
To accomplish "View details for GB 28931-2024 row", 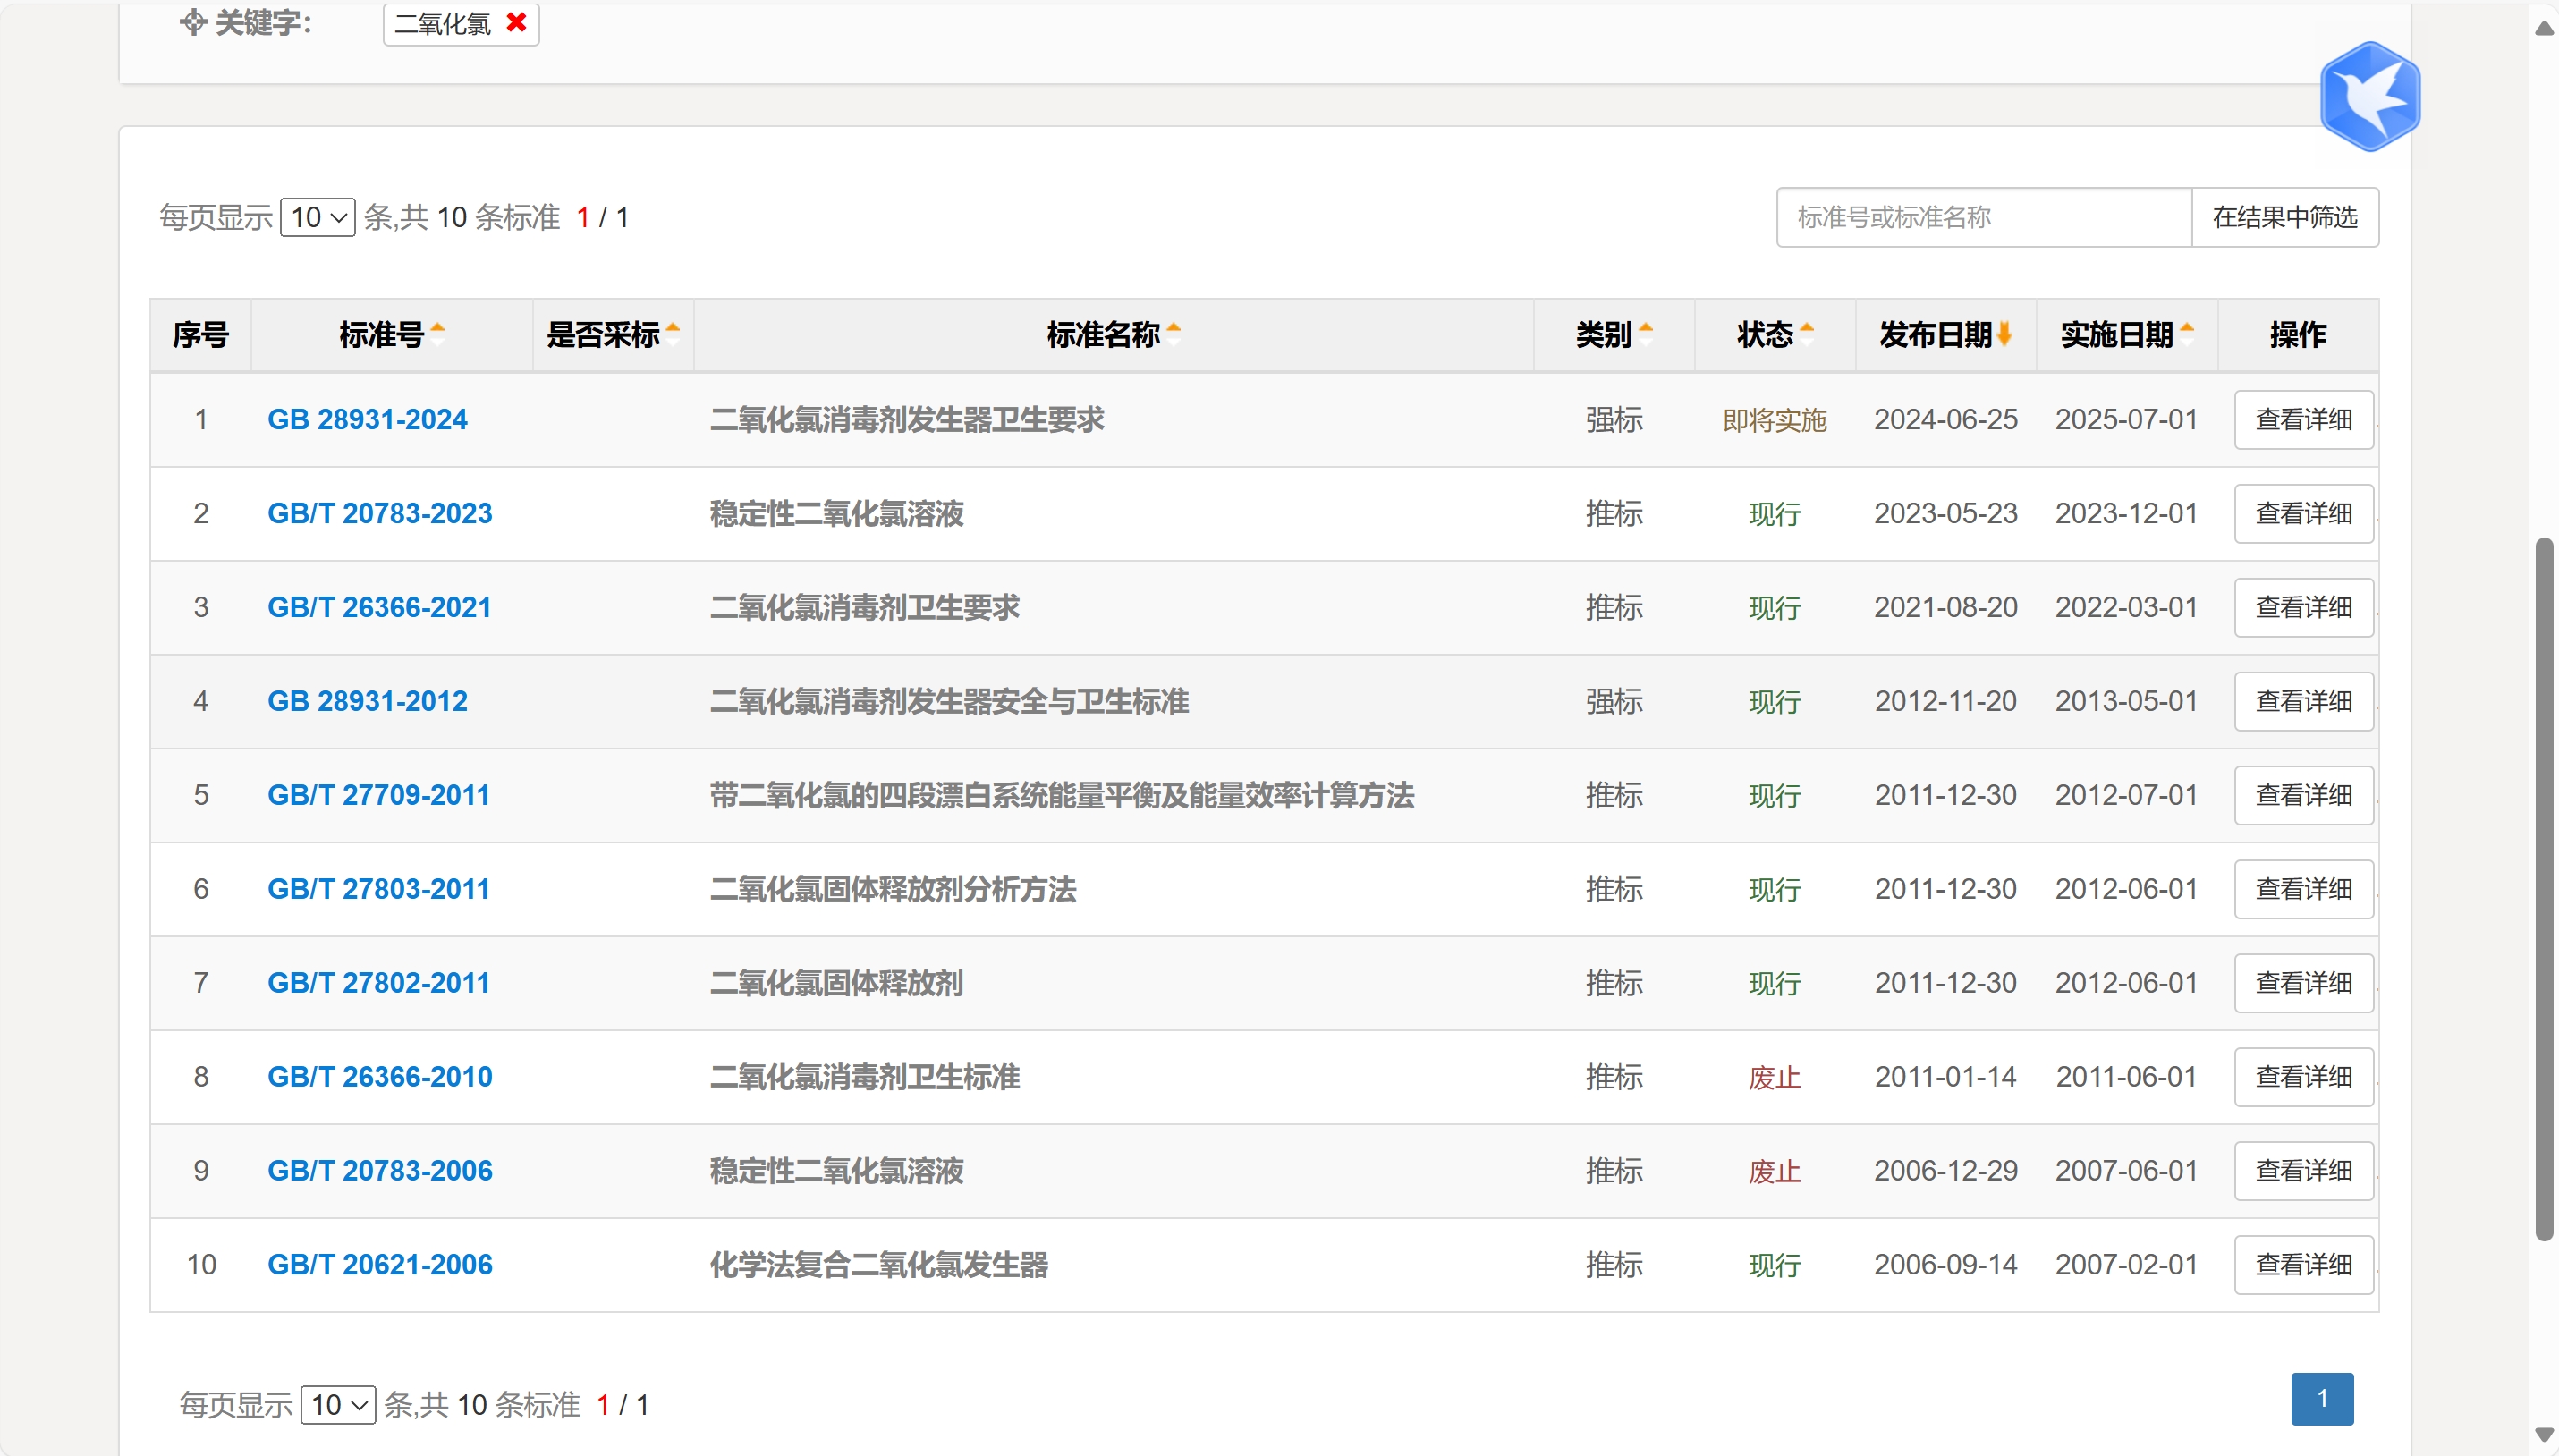I will [x=2303, y=419].
